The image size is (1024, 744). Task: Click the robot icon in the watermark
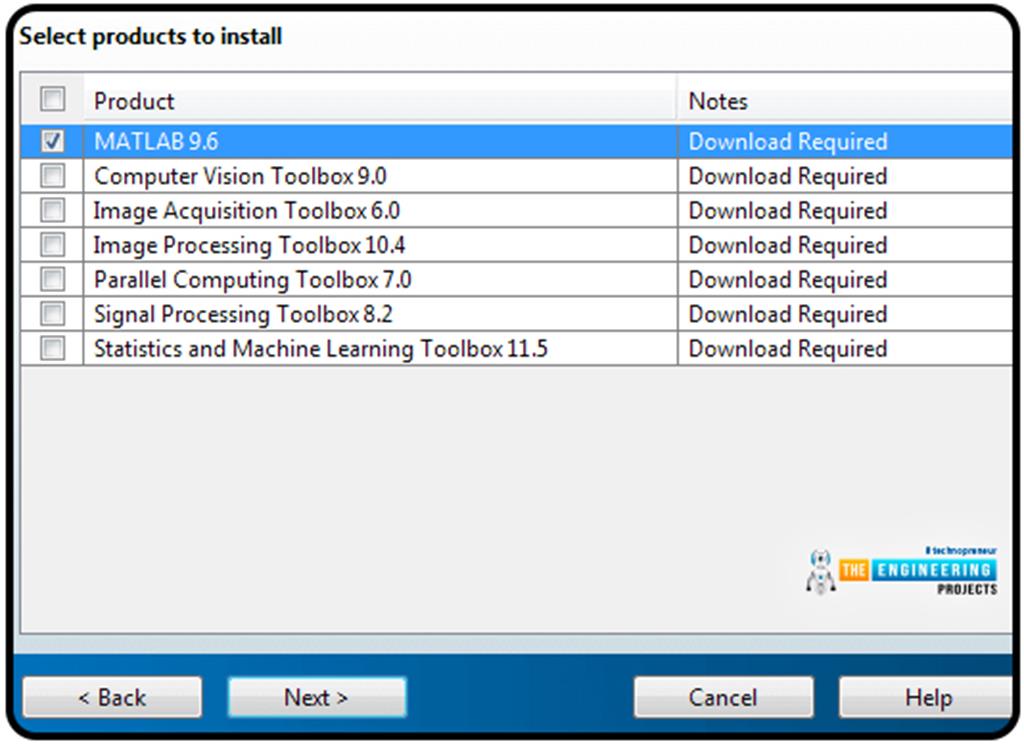tap(820, 572)
